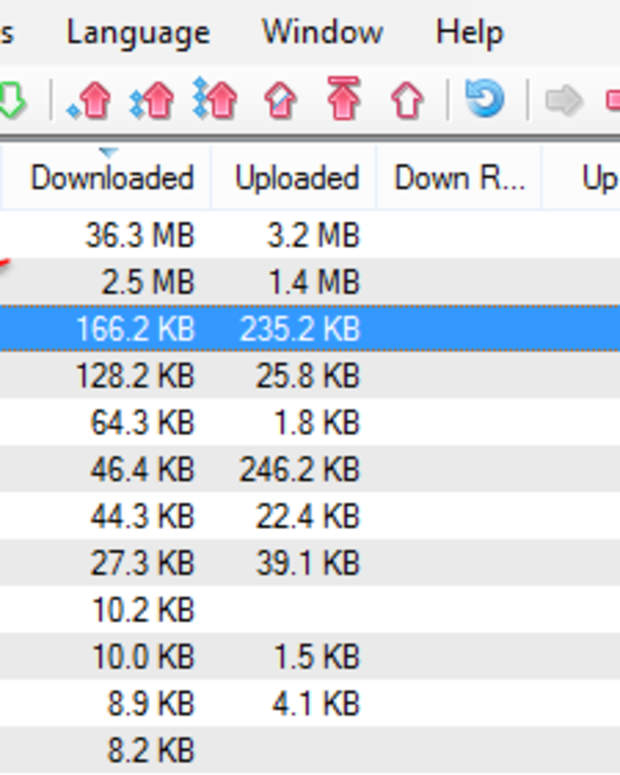Viewport: 620px width, 775px height.
Task: Click the green down arrow toolbar icon
Action: 10,100
